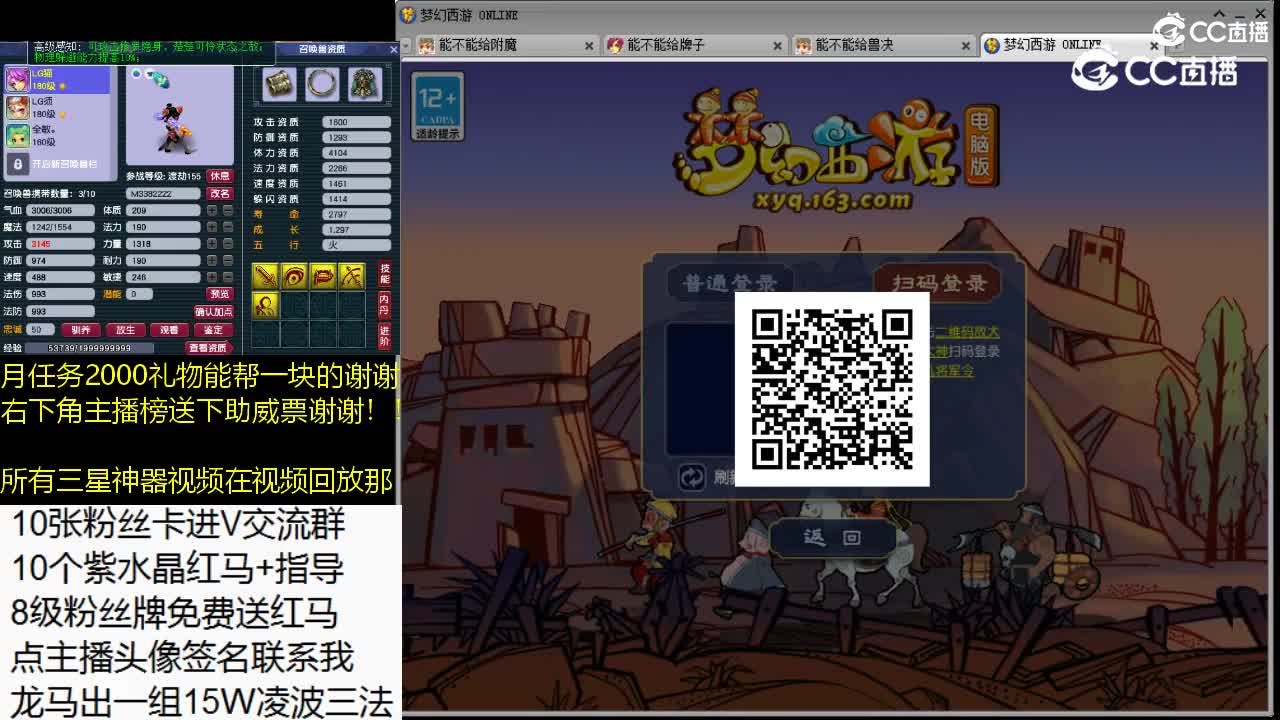Close the 能不能给牌子 tab
Screen dimensions: 1280x720
point(777,46)
